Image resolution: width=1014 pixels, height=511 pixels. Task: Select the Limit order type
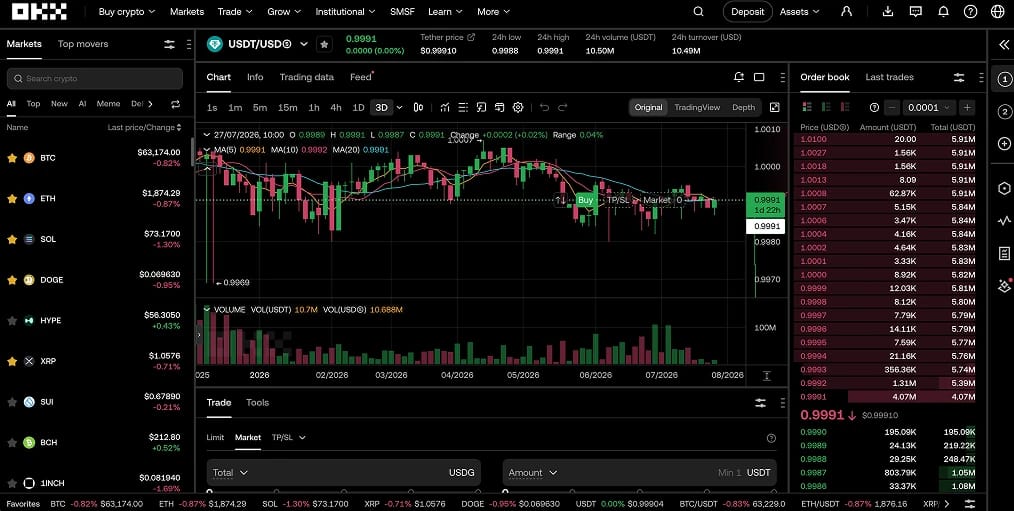(x=215, y=437)
